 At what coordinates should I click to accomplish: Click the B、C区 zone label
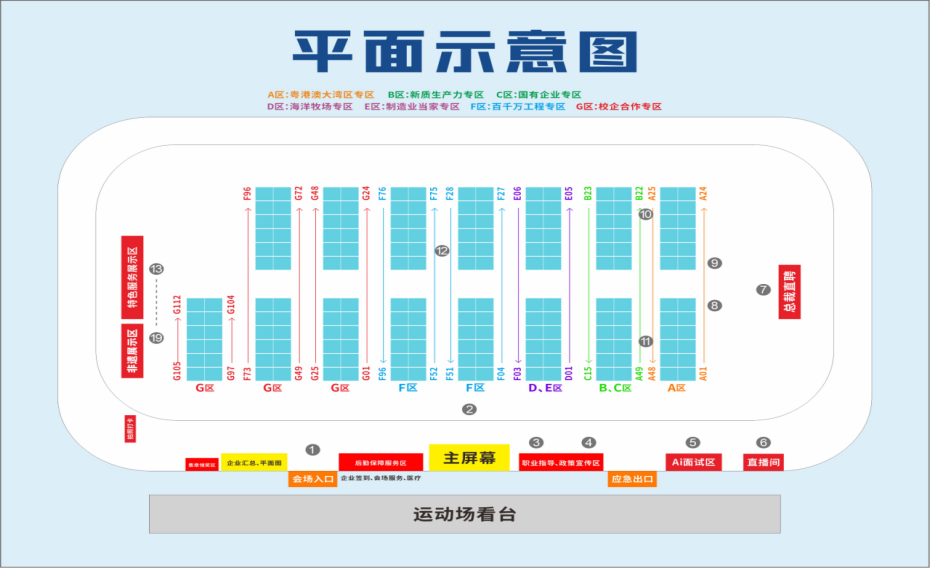tap(615, 388)
